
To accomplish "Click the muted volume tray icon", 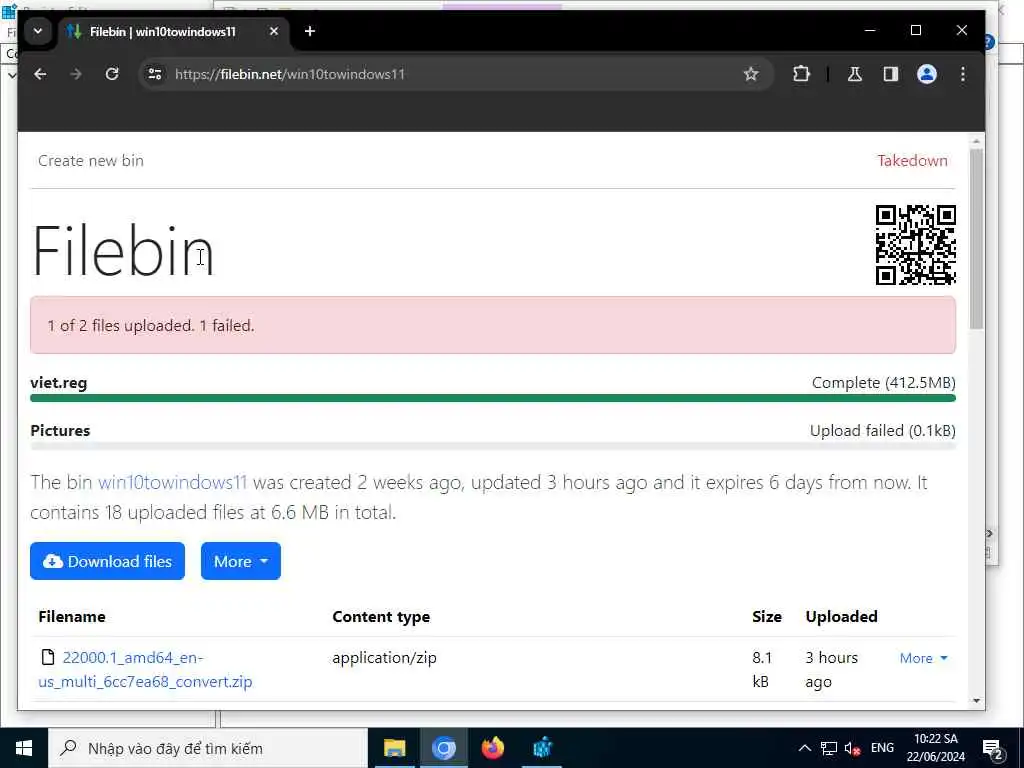I will pyautogui.click(x=852, y=748).
